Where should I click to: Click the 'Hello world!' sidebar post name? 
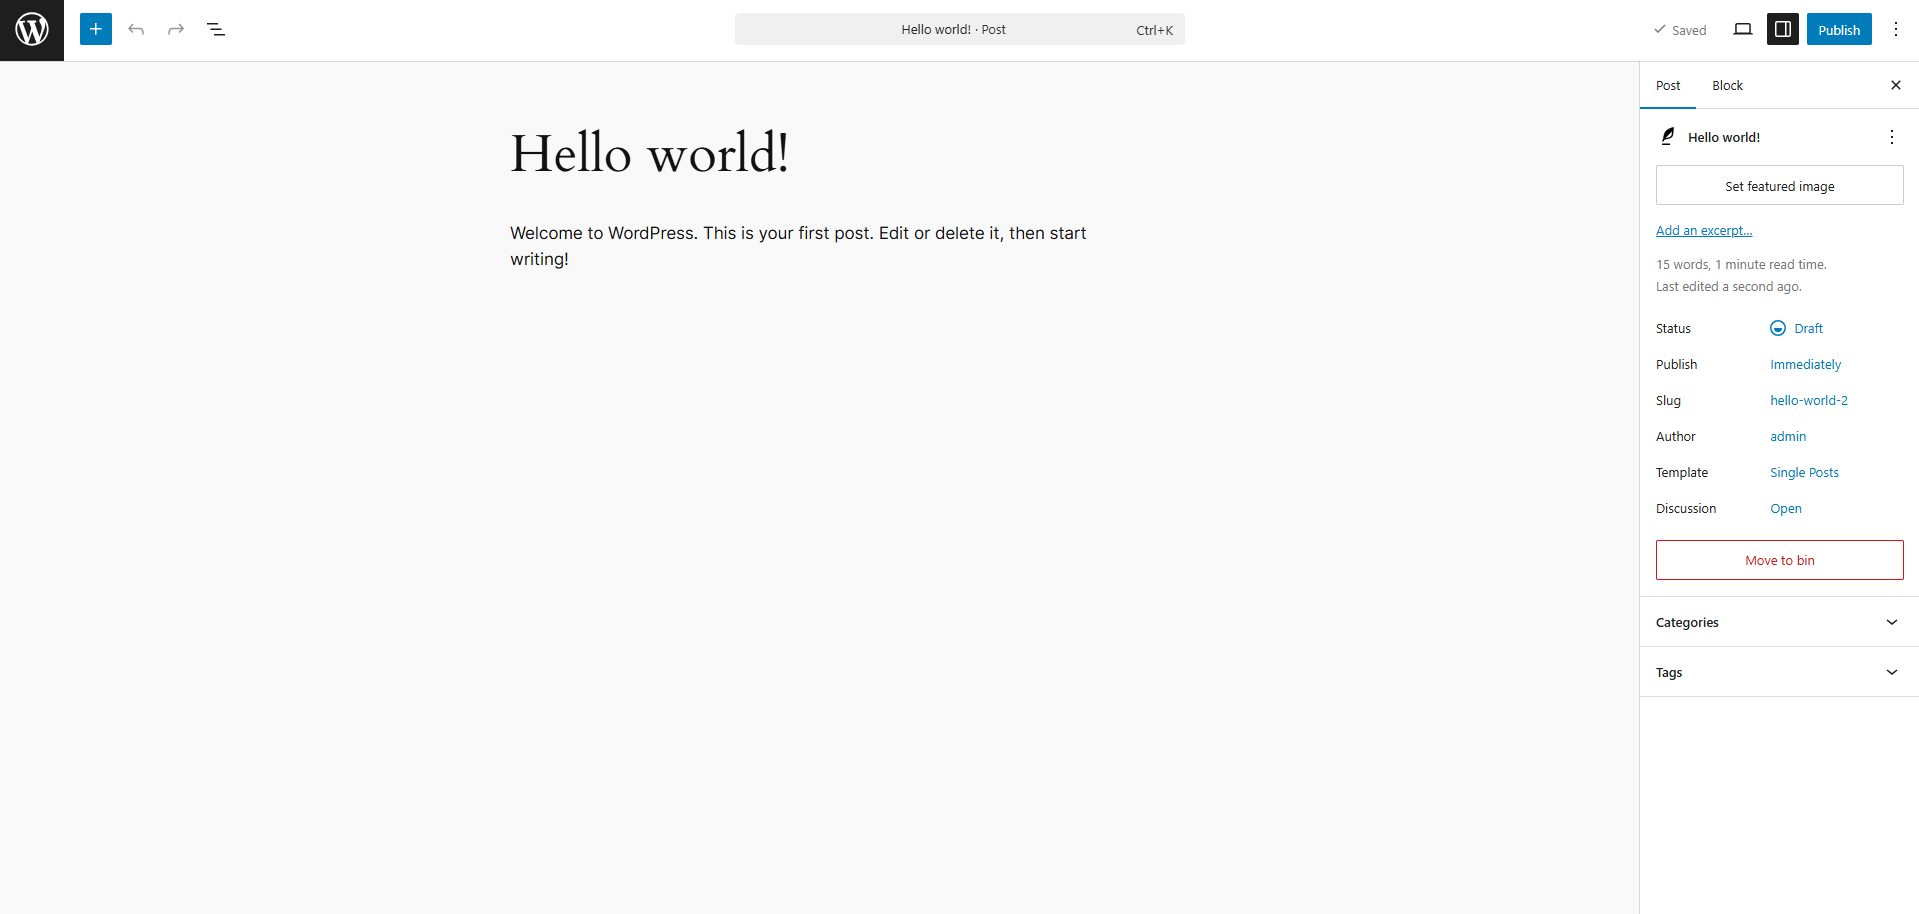(1724, 137)
